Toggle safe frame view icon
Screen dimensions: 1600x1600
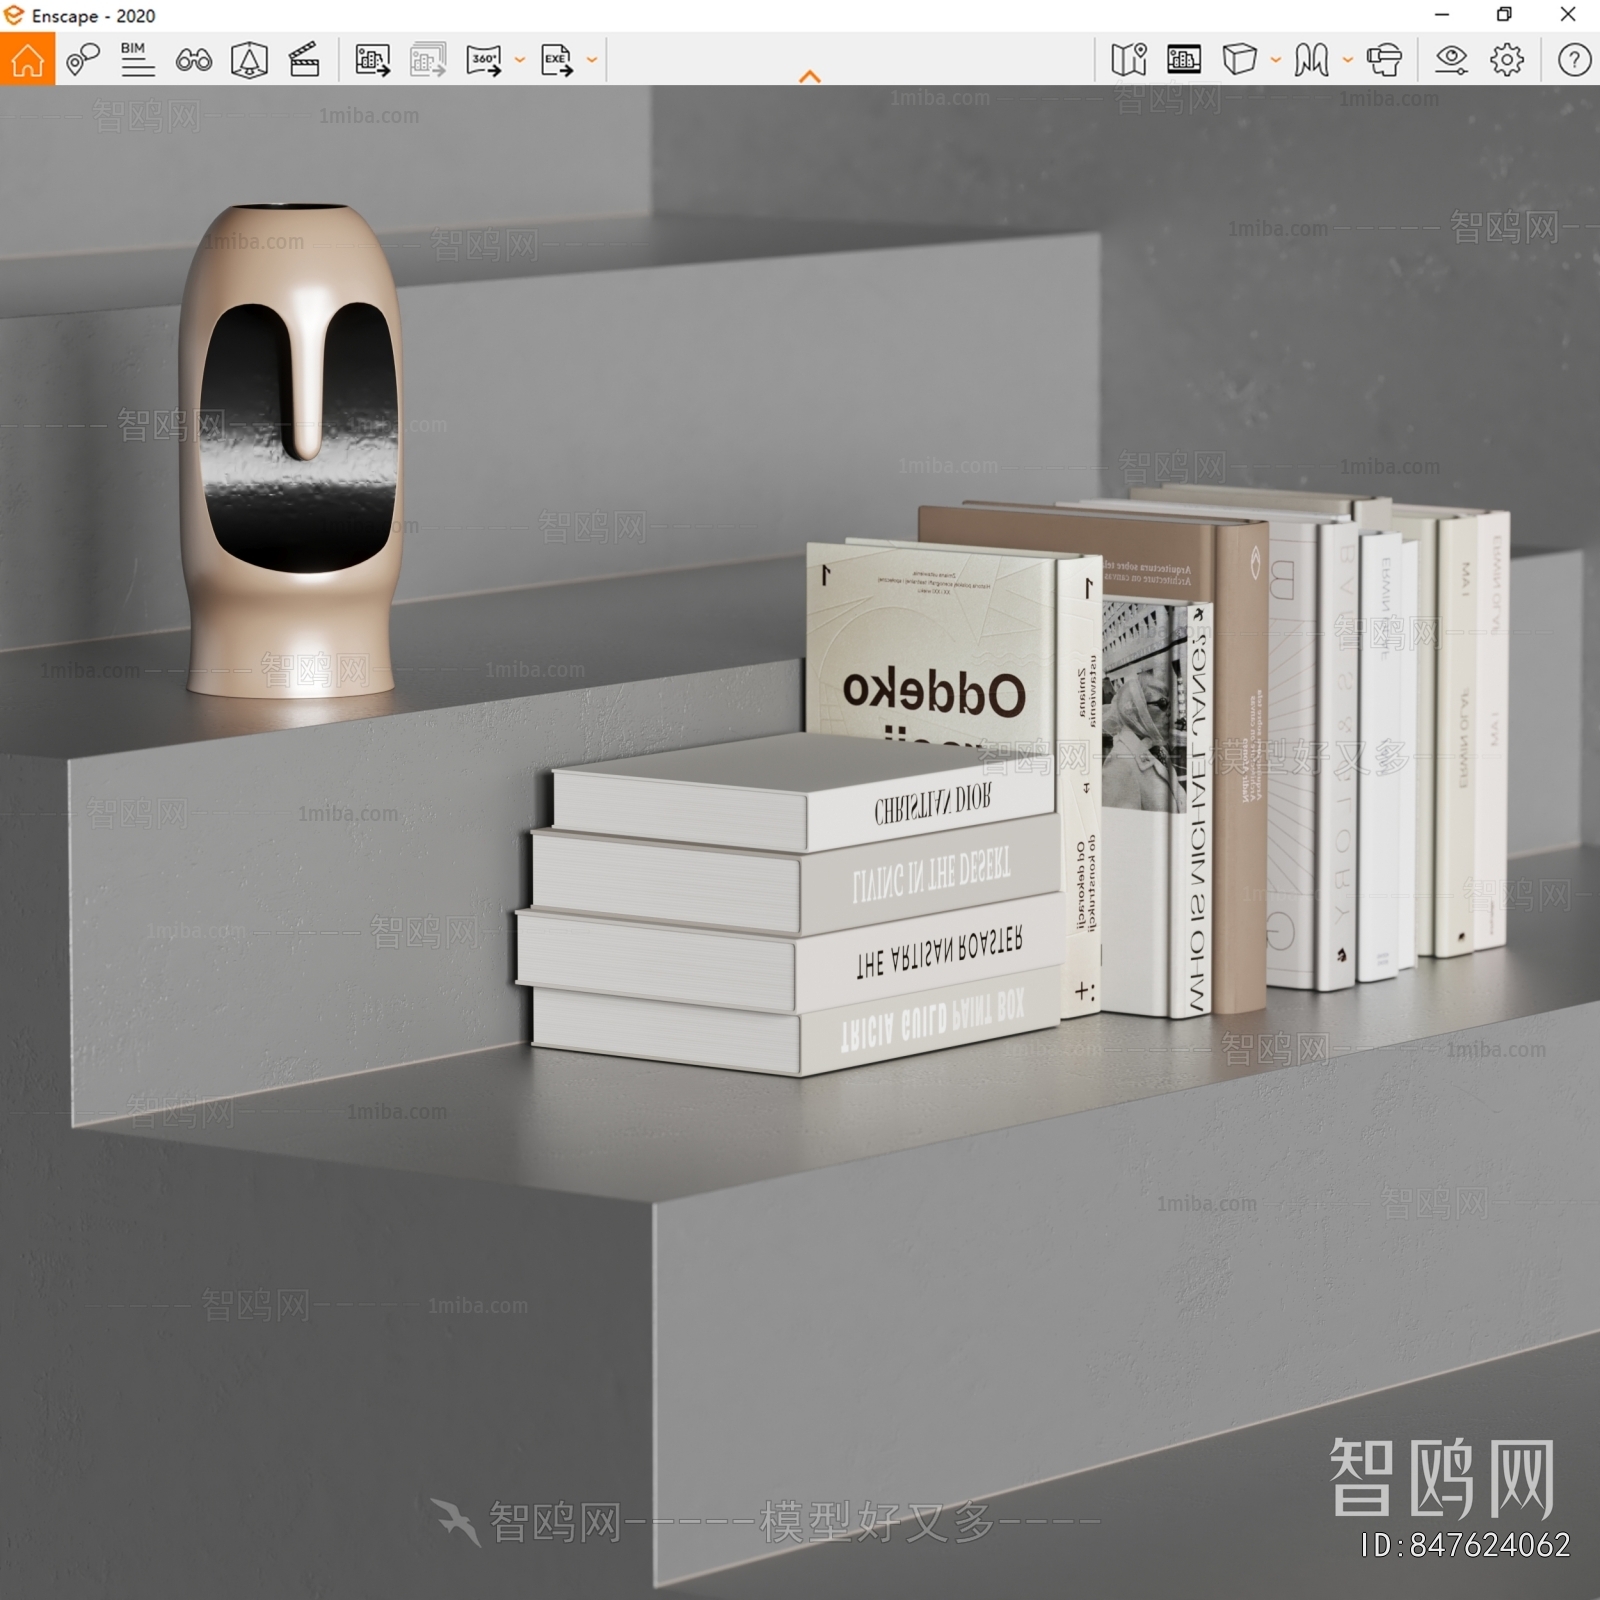1184,60
